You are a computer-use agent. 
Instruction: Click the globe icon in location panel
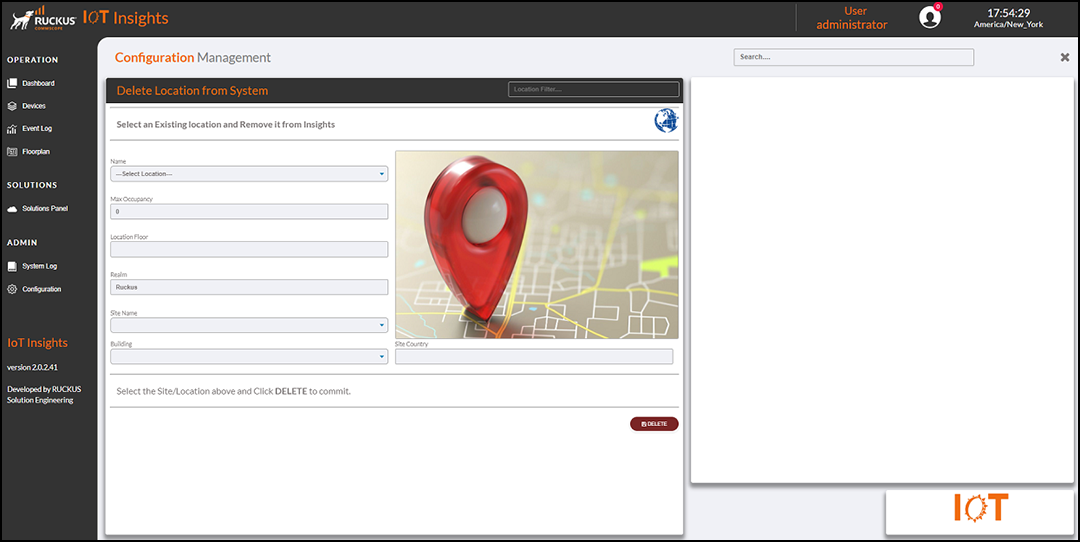coord(666,121)
